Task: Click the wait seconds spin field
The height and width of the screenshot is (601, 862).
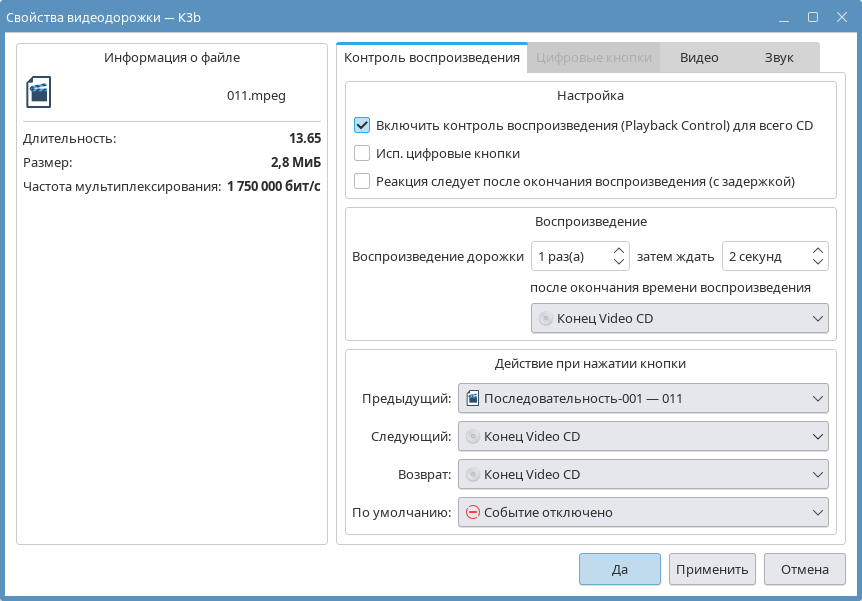Action: (x=765, y=256)
